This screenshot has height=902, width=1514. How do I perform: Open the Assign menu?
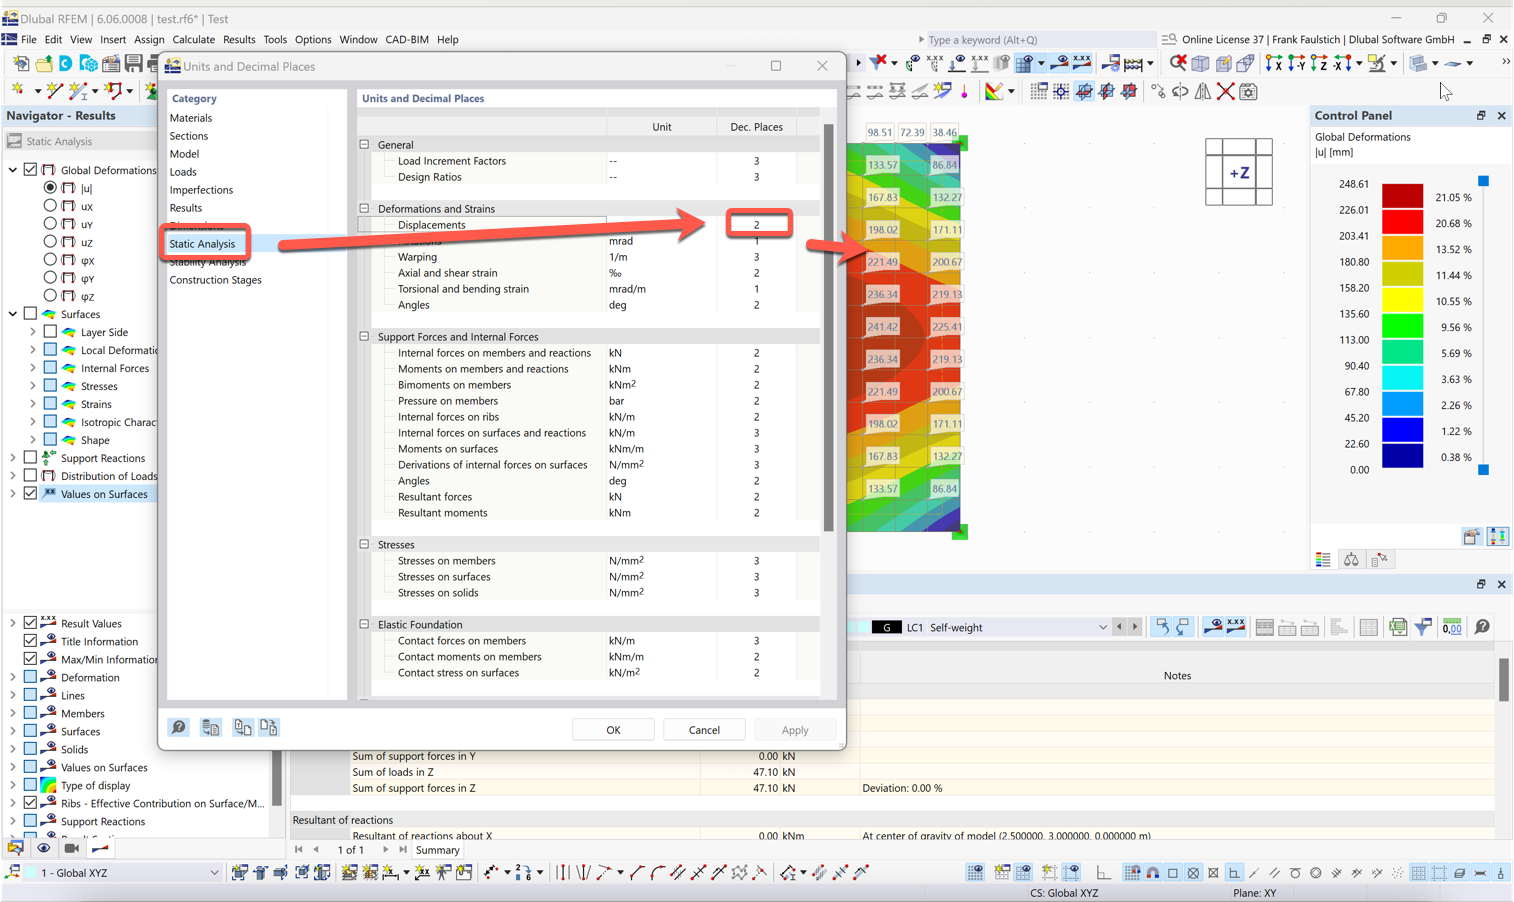click(x=149, y=40)
